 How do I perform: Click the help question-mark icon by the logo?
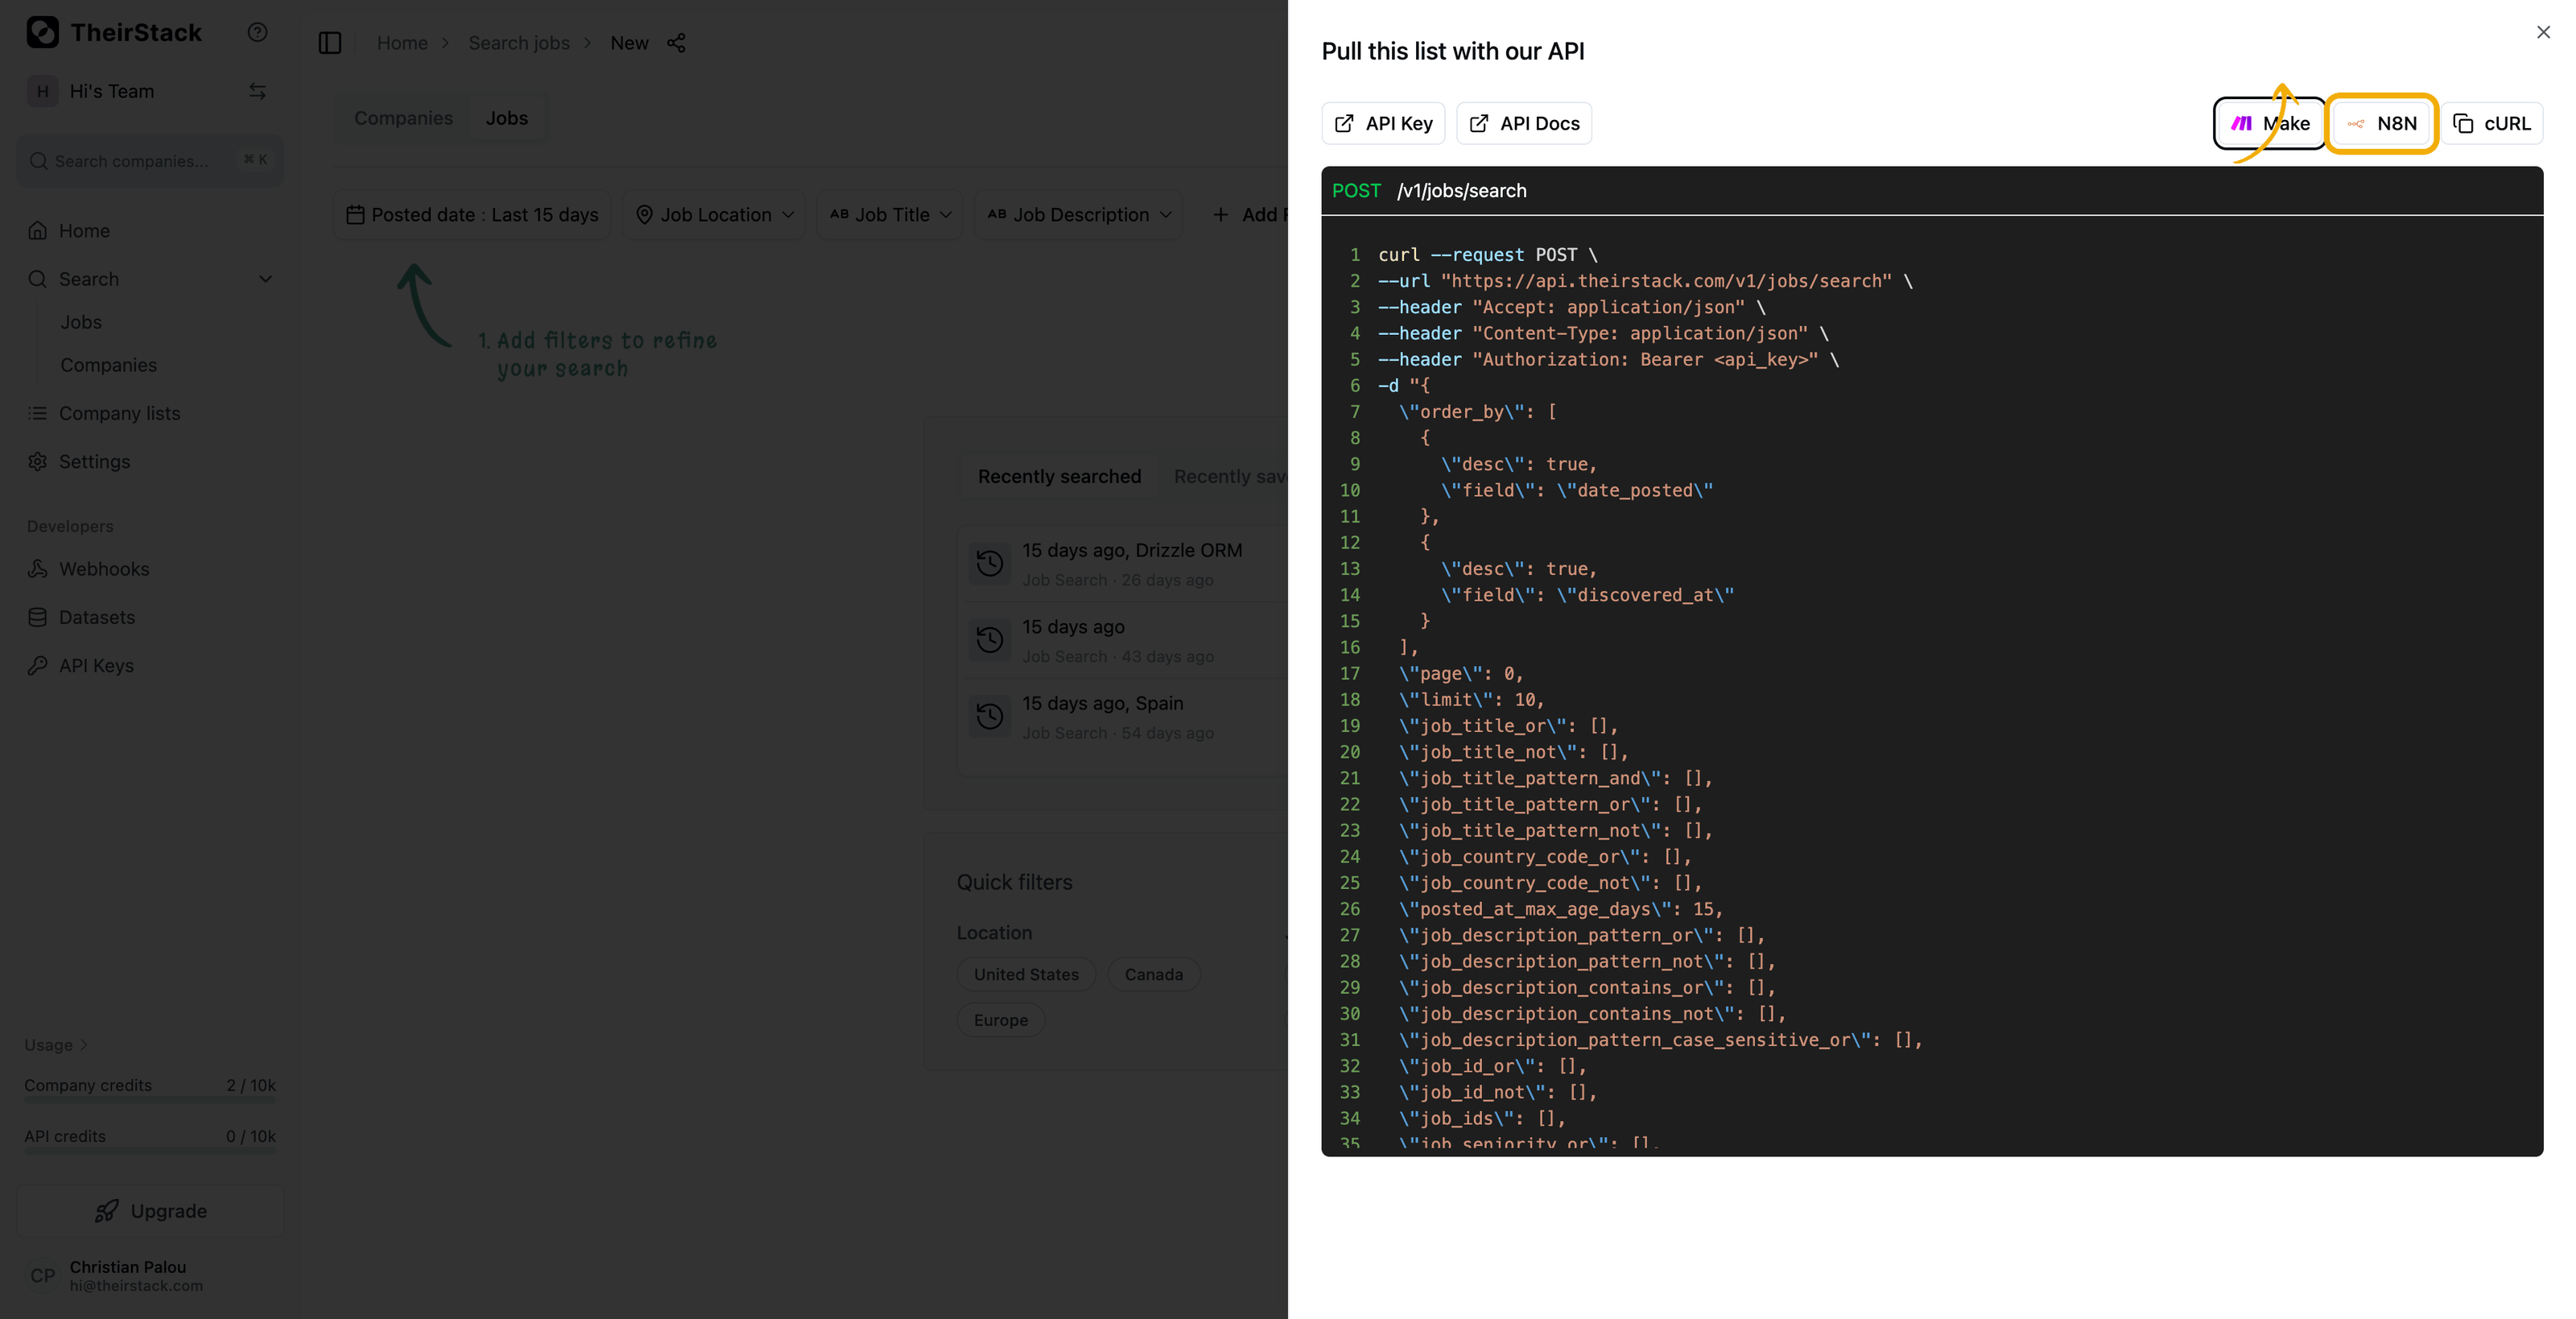tap(257, 32)
